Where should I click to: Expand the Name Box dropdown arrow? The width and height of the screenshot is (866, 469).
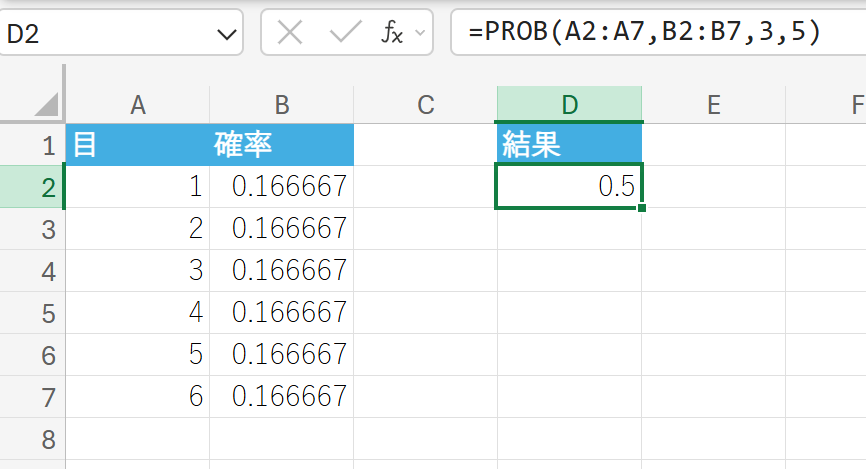pyautogui.click(x=224, y=35)
